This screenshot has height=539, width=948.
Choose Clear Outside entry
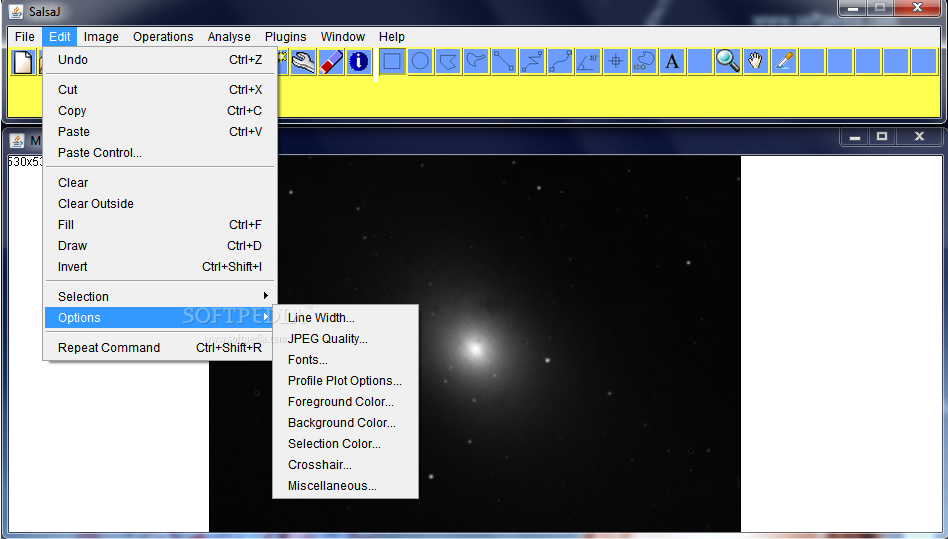(x=160, y=204)
